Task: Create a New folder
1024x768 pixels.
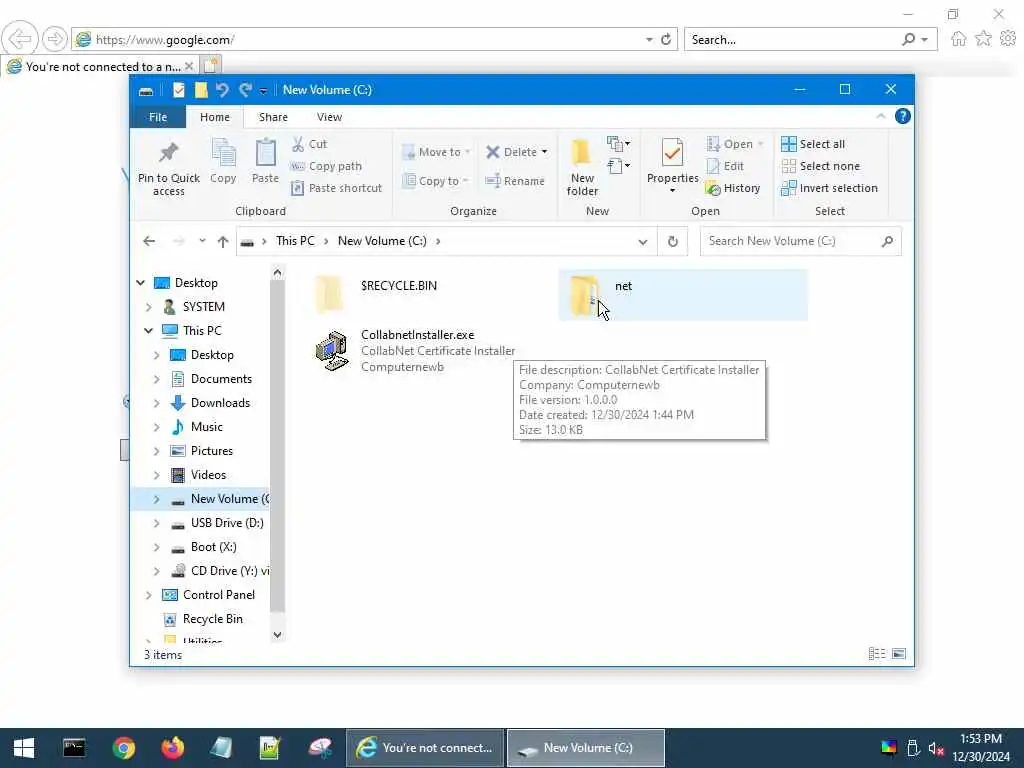Action: click(582, 167)
